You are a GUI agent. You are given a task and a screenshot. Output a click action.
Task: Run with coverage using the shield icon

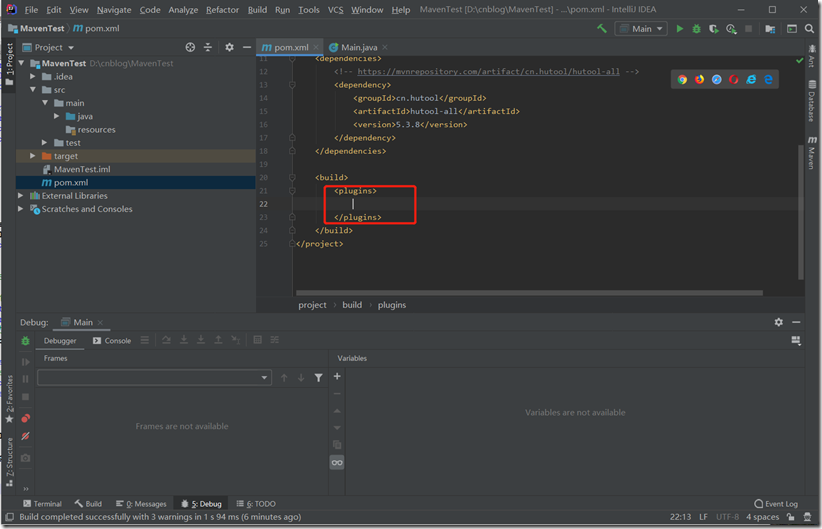(713, 29)
